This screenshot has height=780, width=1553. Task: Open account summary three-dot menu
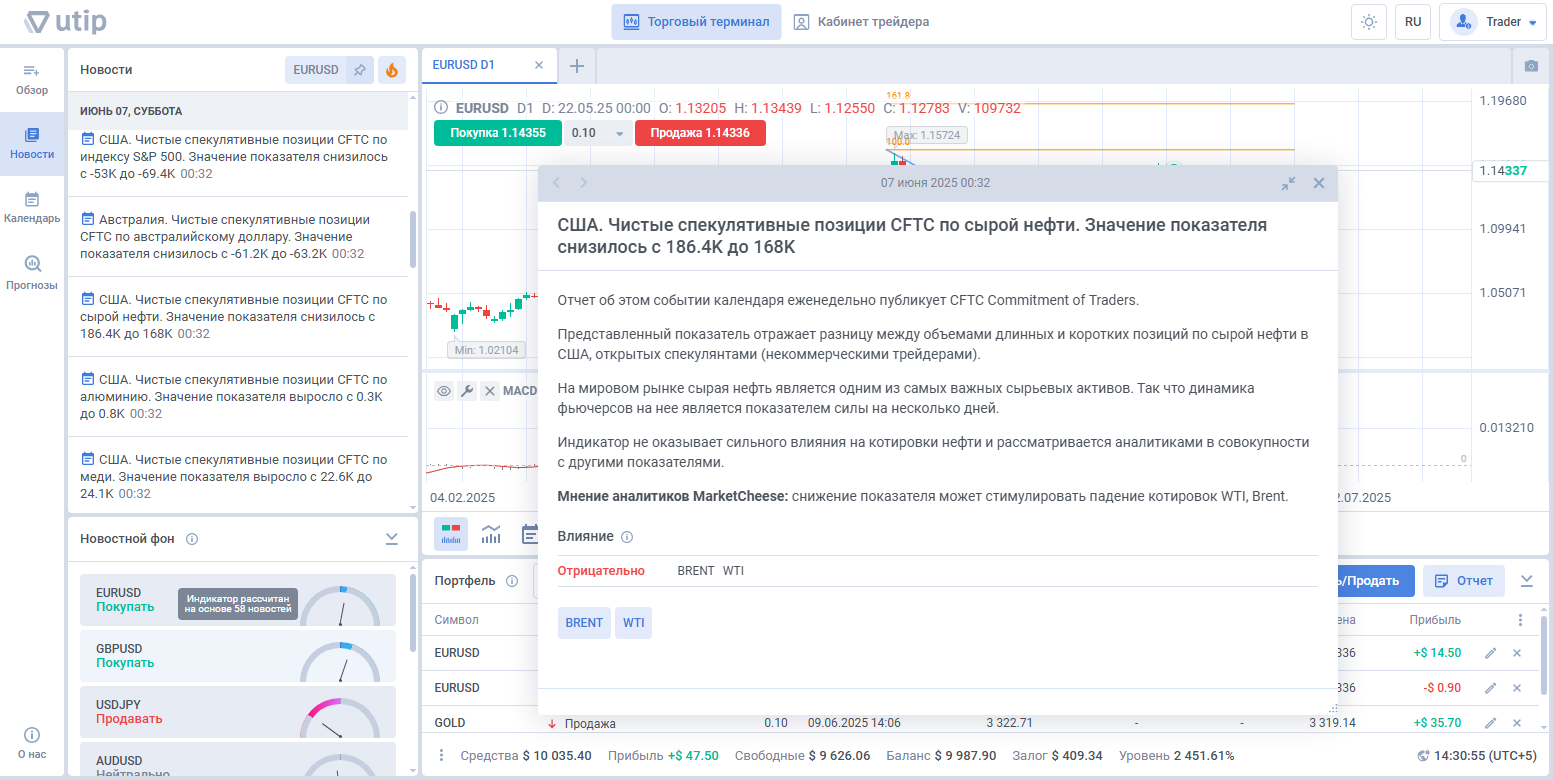coord(442,756)
